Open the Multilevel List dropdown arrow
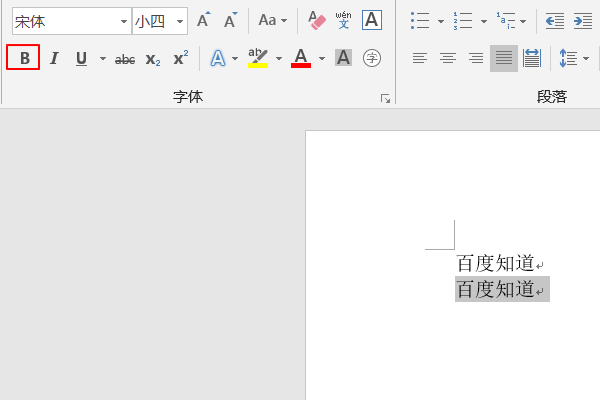 coord(523,21)
